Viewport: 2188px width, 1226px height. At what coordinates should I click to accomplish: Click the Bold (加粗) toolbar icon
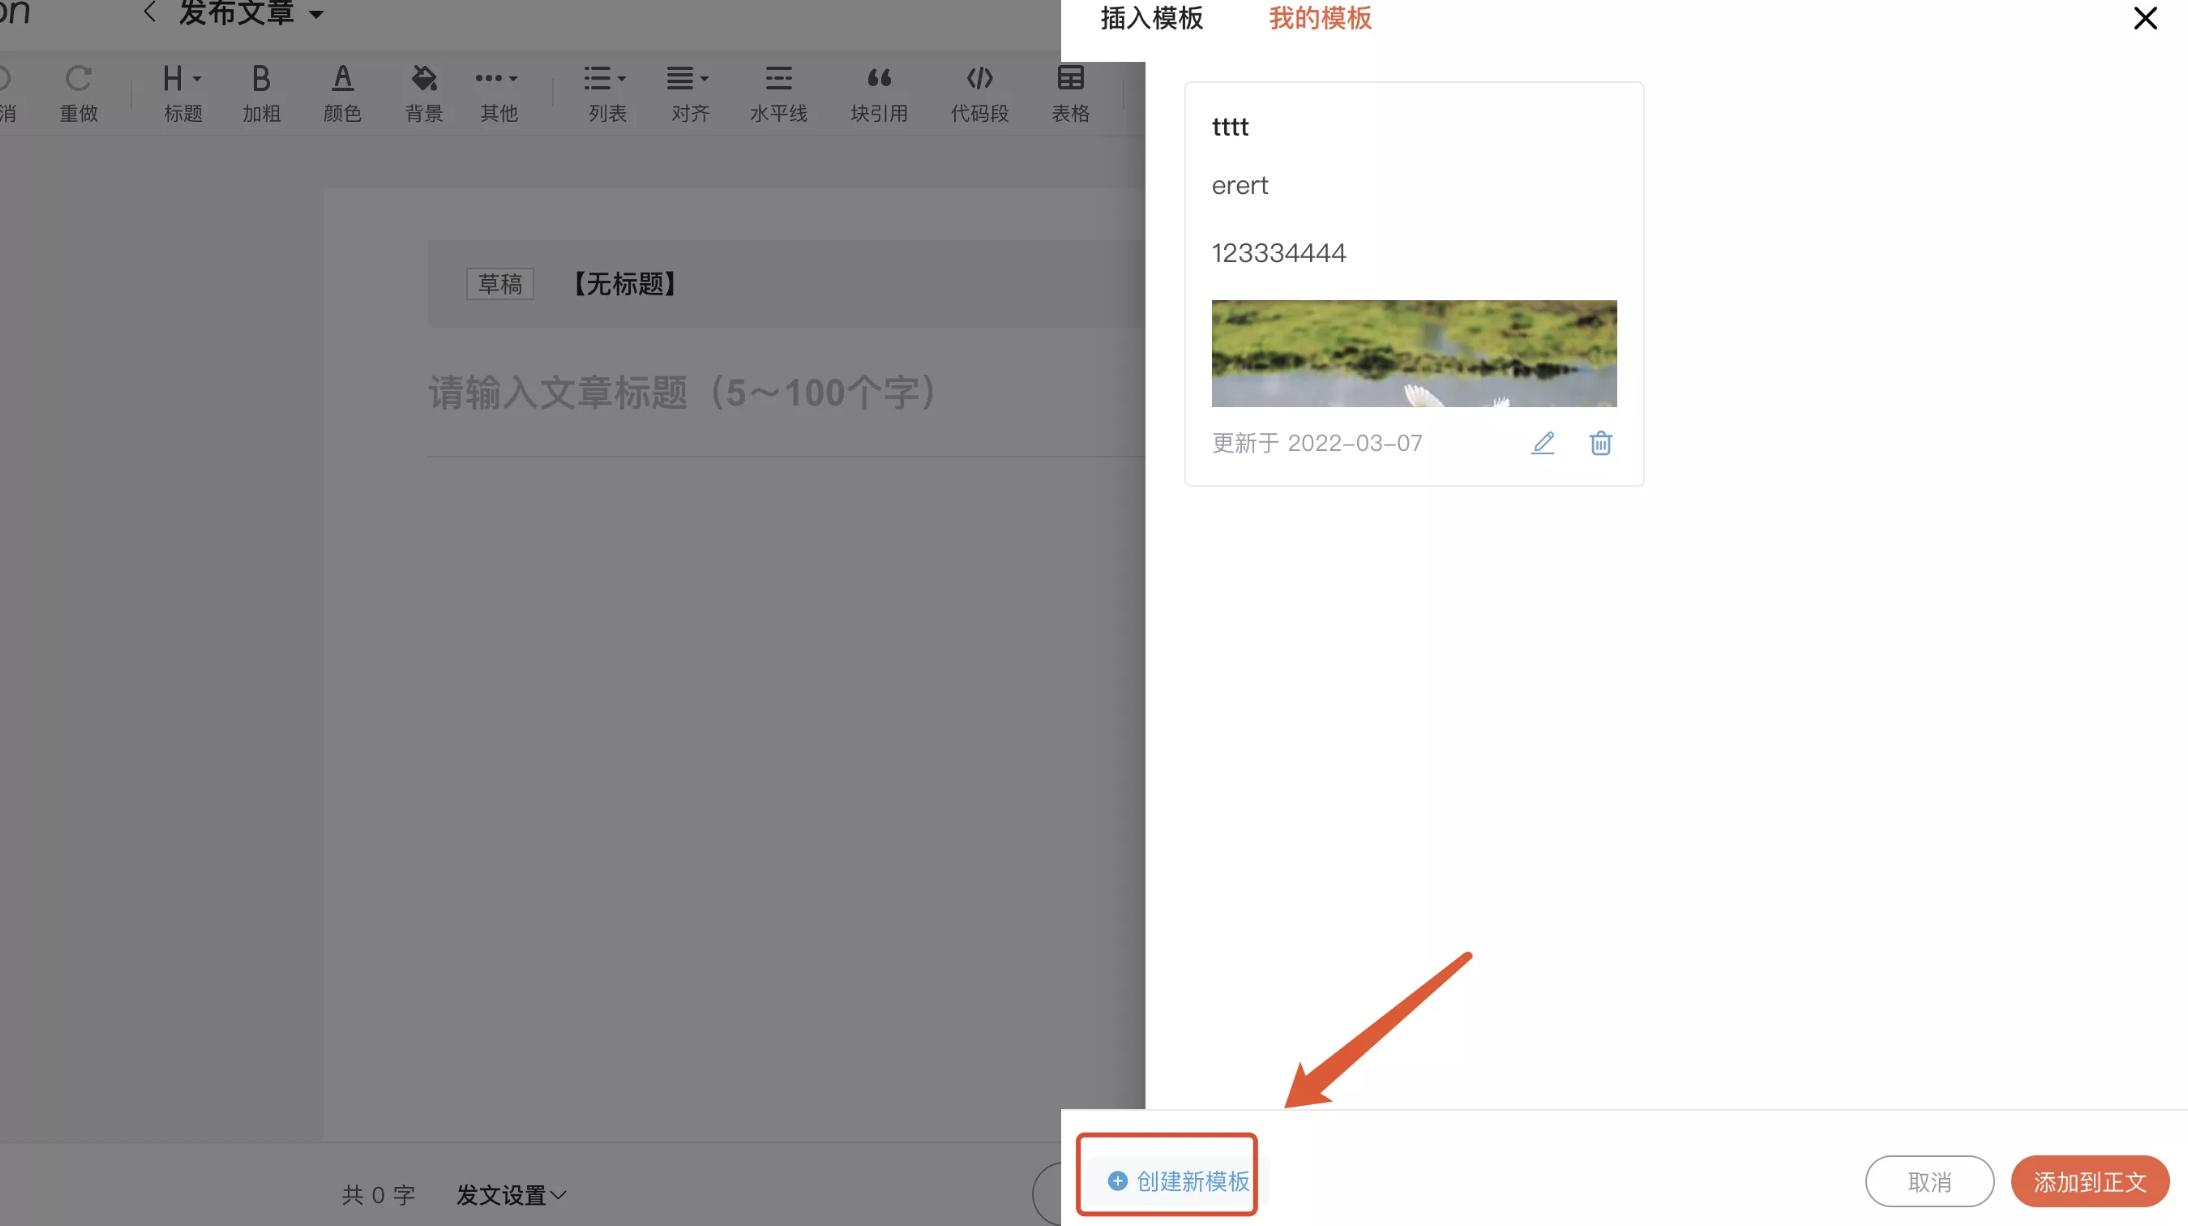click(x=261, y=91)
